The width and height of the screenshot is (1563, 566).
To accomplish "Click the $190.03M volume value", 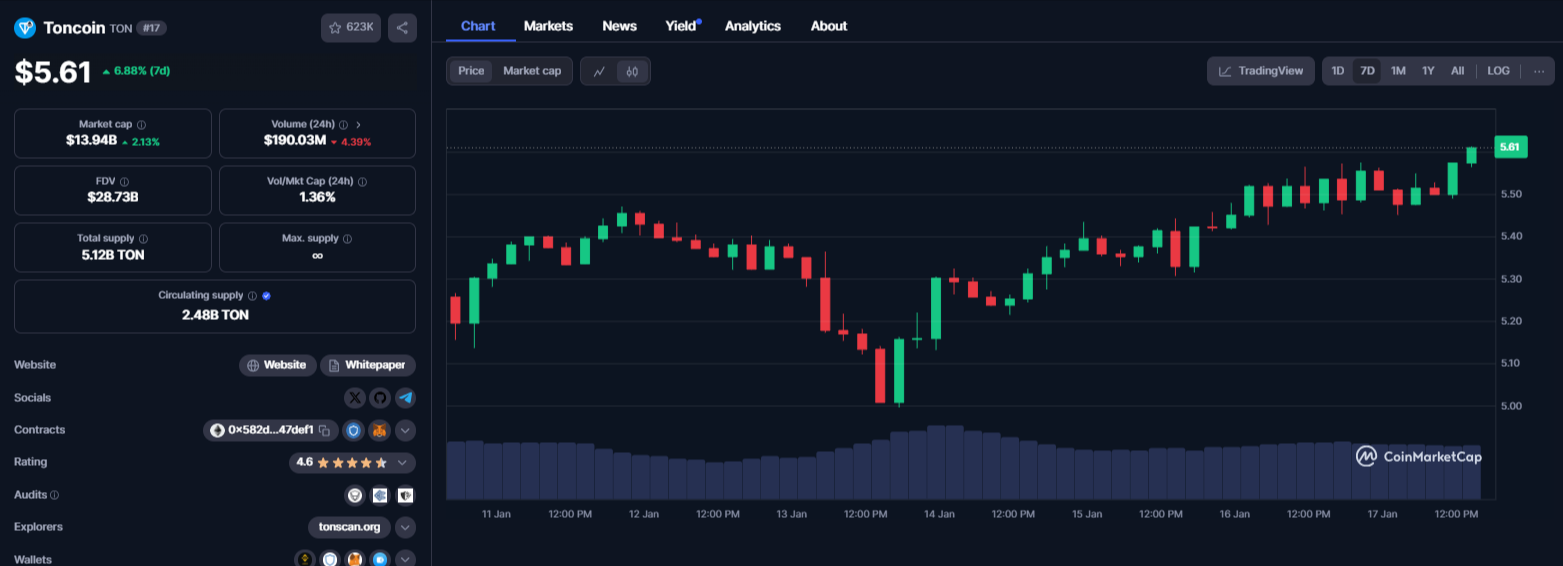I will click(x=295, y=141).
